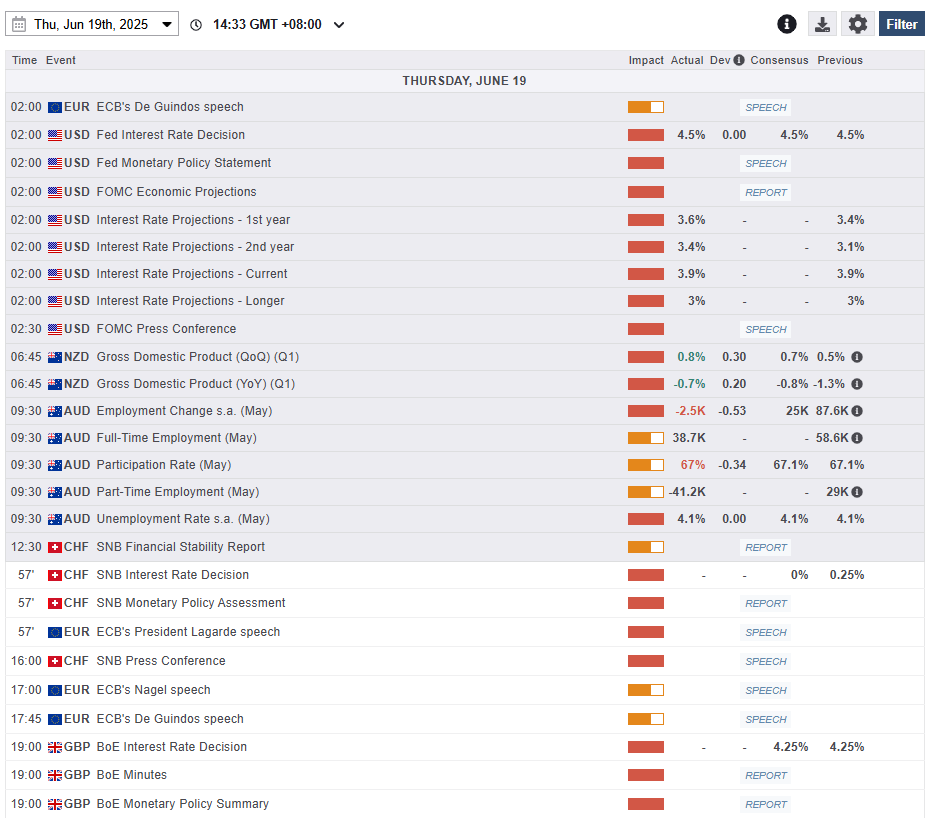Click EU flag on Lagarde speech row
The image size is (930, 818).
(x=55, y=632)
